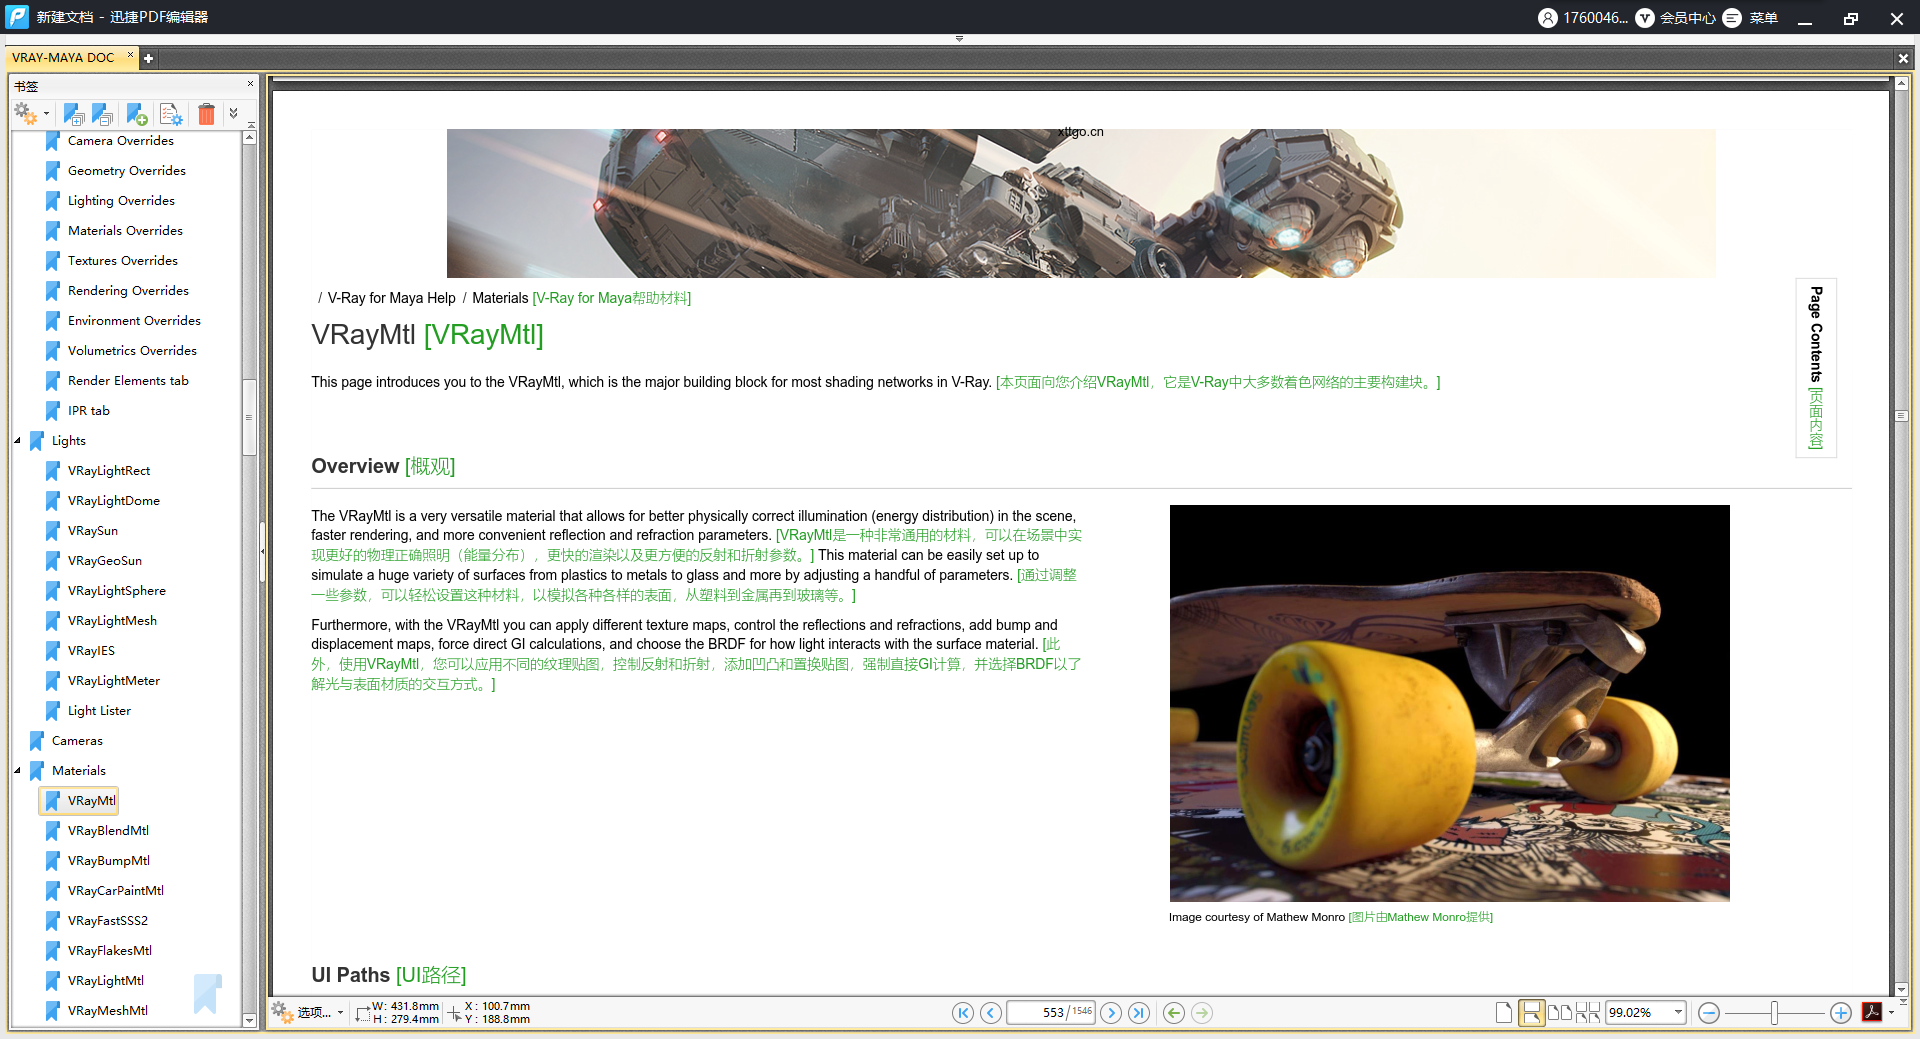Open the dropdown arrow beside the PDF icon
Viewport: 1920px width, 1039px height.
point(1891,1012)
